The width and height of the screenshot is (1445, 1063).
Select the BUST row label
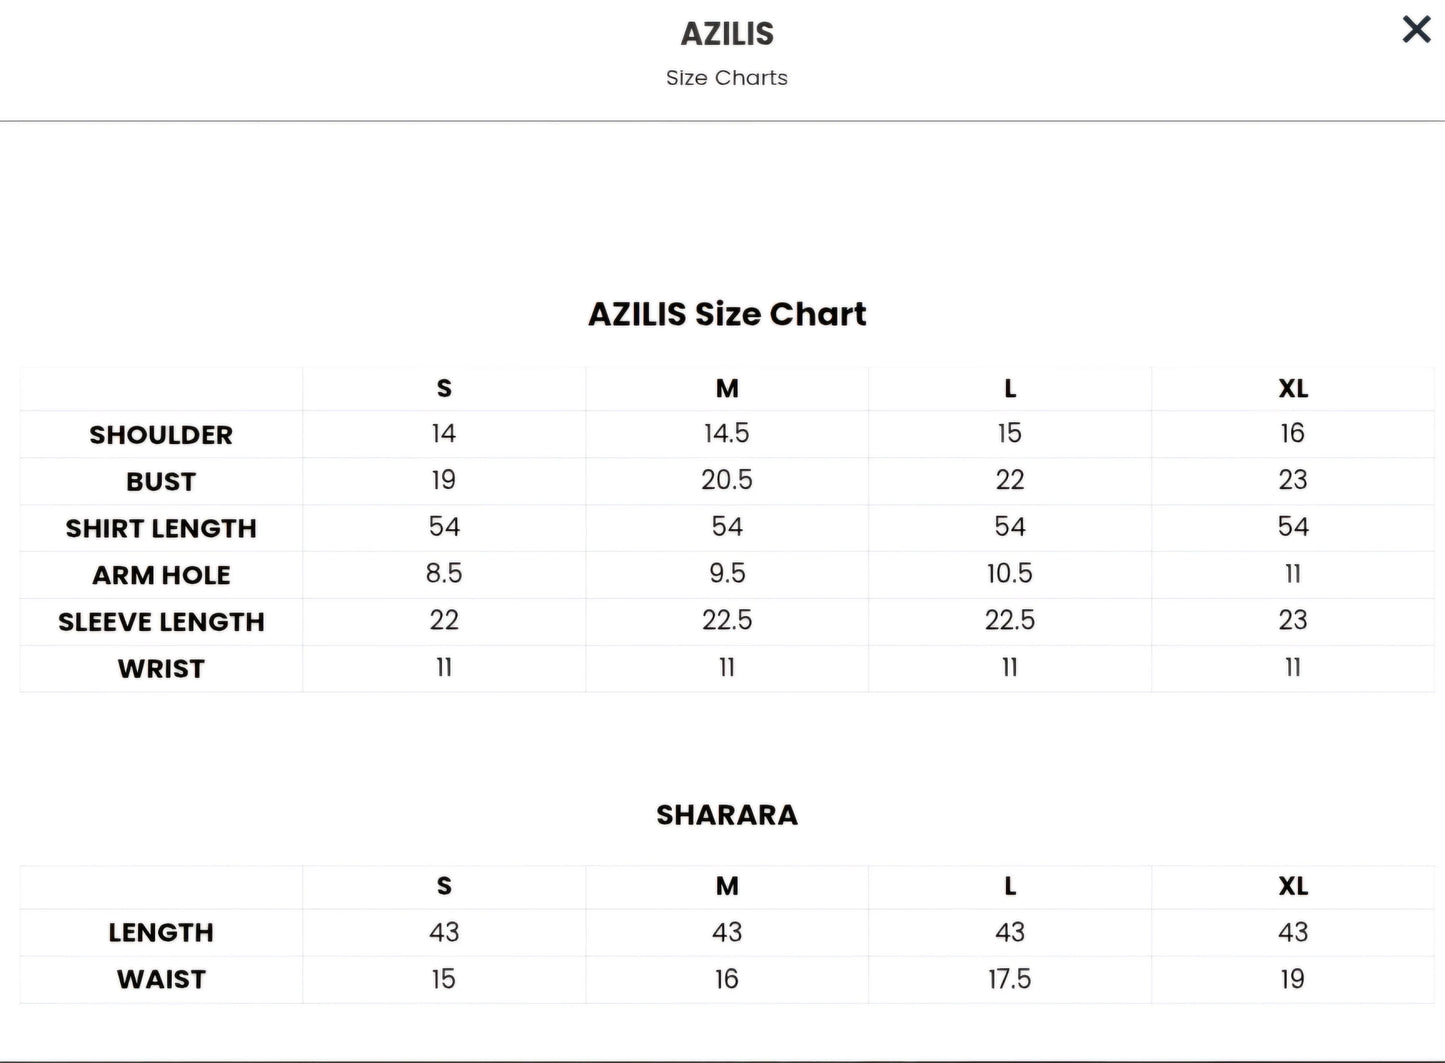click(161, 482)
